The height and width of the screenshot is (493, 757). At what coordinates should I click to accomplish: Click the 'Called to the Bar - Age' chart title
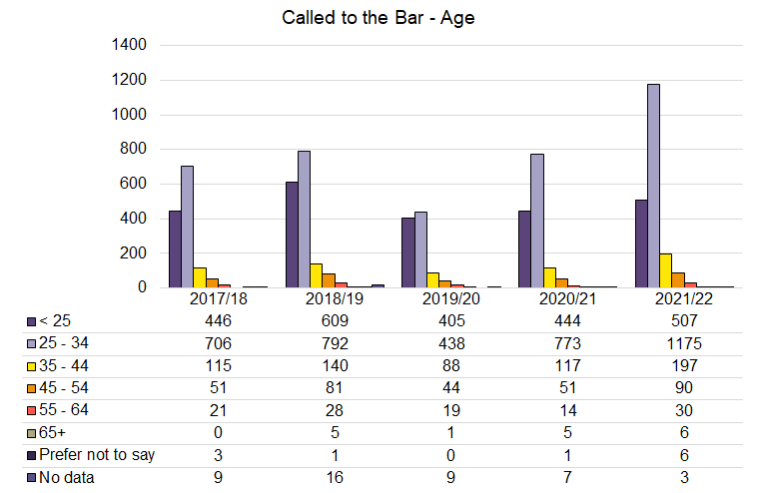(376, 19)
